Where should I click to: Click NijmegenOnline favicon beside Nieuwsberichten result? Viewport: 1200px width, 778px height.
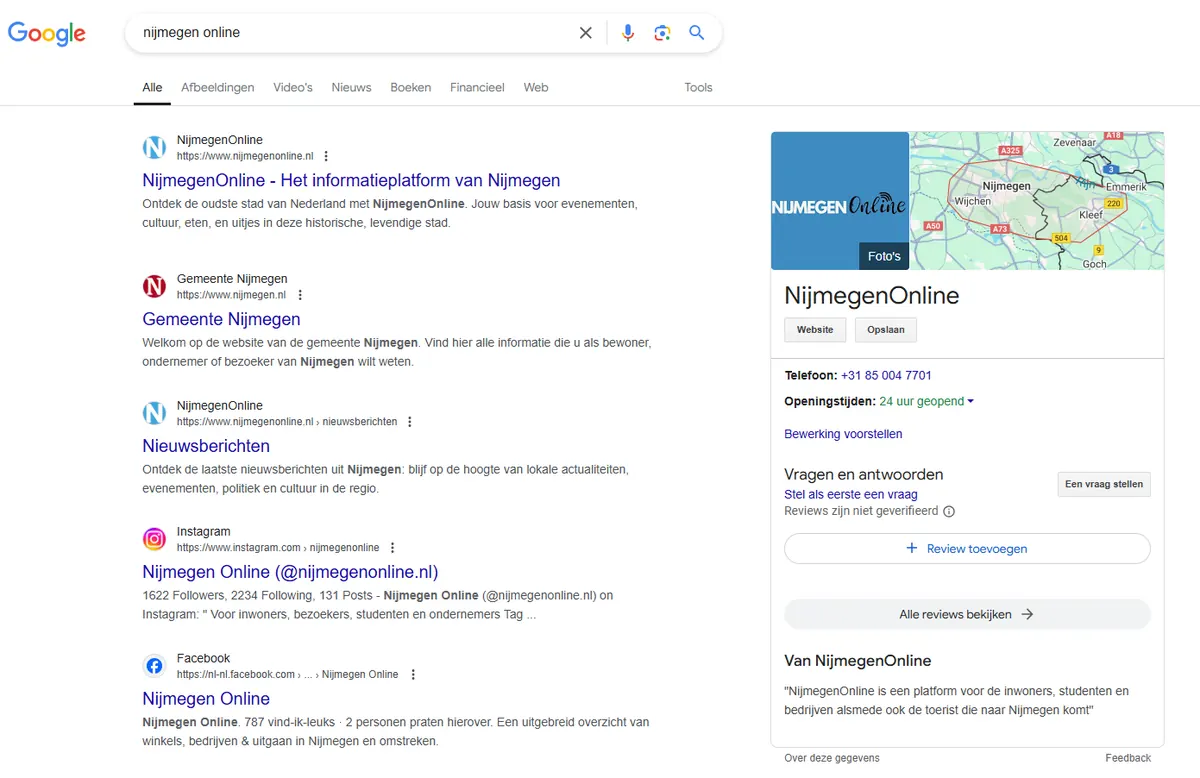click(154, 413)
